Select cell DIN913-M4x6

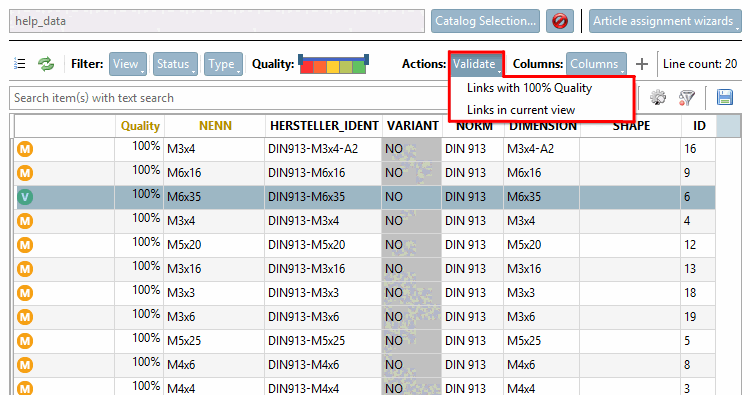pyautogui.click(x=323, y=365)
